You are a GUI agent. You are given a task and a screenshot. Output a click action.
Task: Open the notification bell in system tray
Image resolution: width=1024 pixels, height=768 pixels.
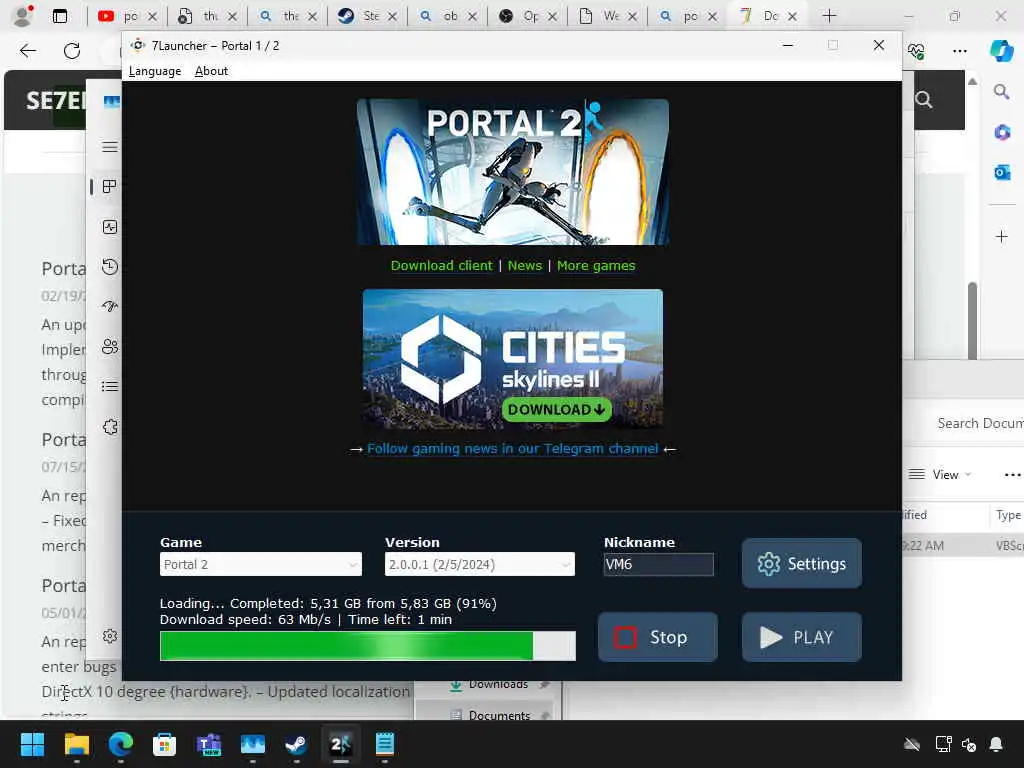996,744
